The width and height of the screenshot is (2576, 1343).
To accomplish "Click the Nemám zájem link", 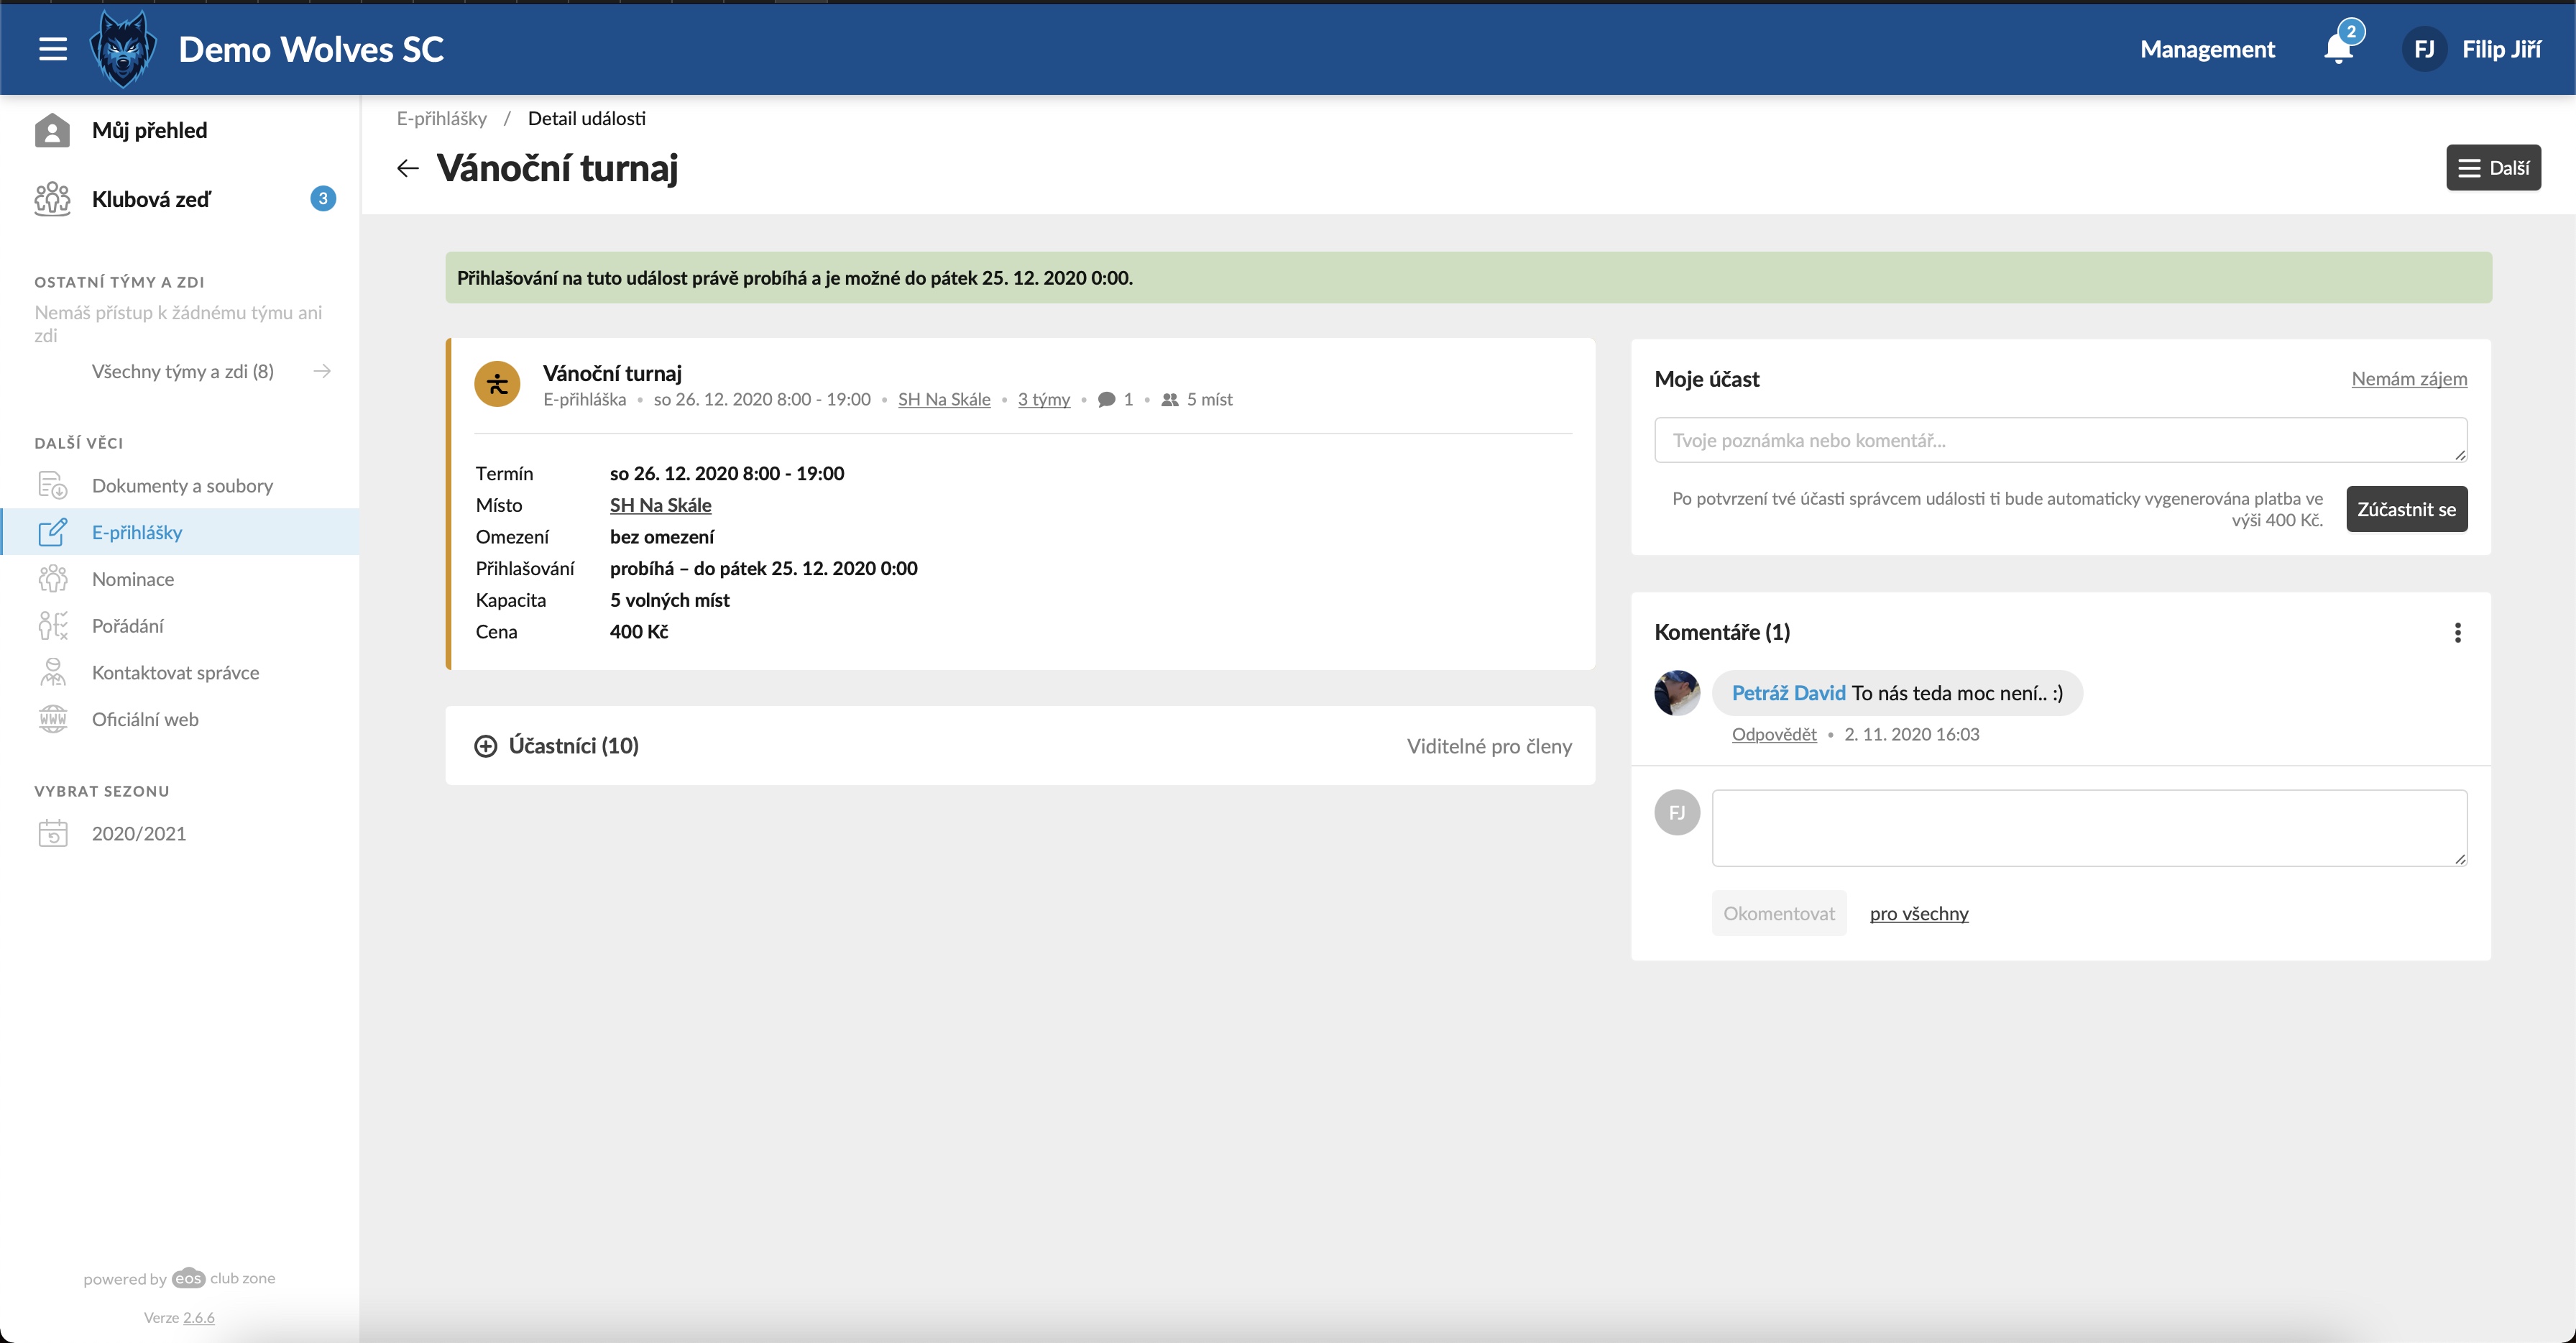I will (2408, 379).
